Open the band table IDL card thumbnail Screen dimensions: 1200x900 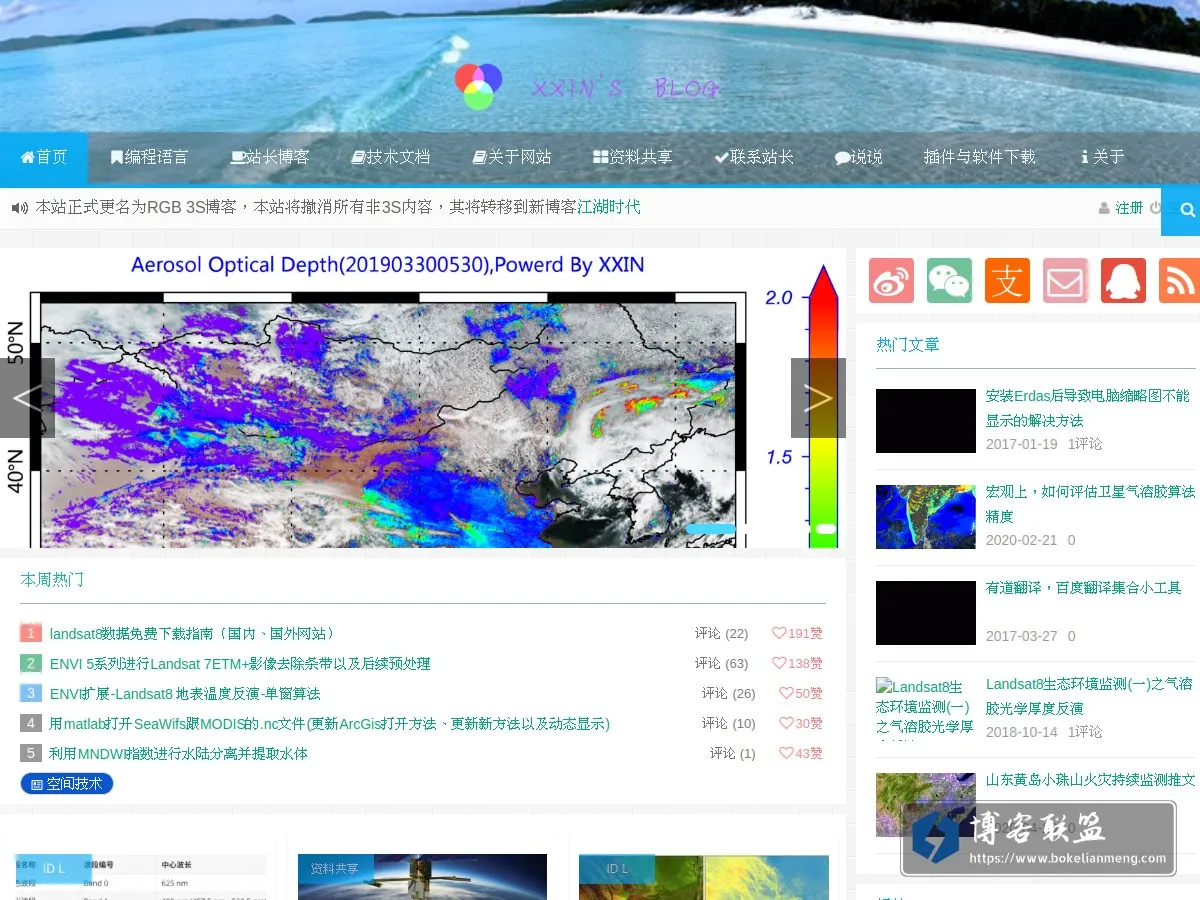tap(141, 877)
